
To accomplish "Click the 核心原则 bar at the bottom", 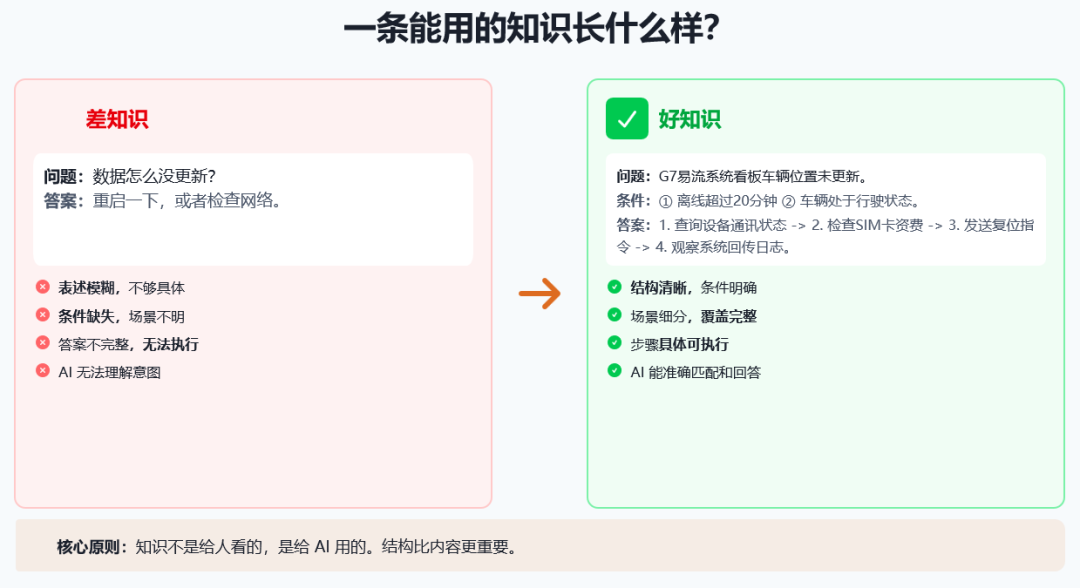I will point(540,547).
